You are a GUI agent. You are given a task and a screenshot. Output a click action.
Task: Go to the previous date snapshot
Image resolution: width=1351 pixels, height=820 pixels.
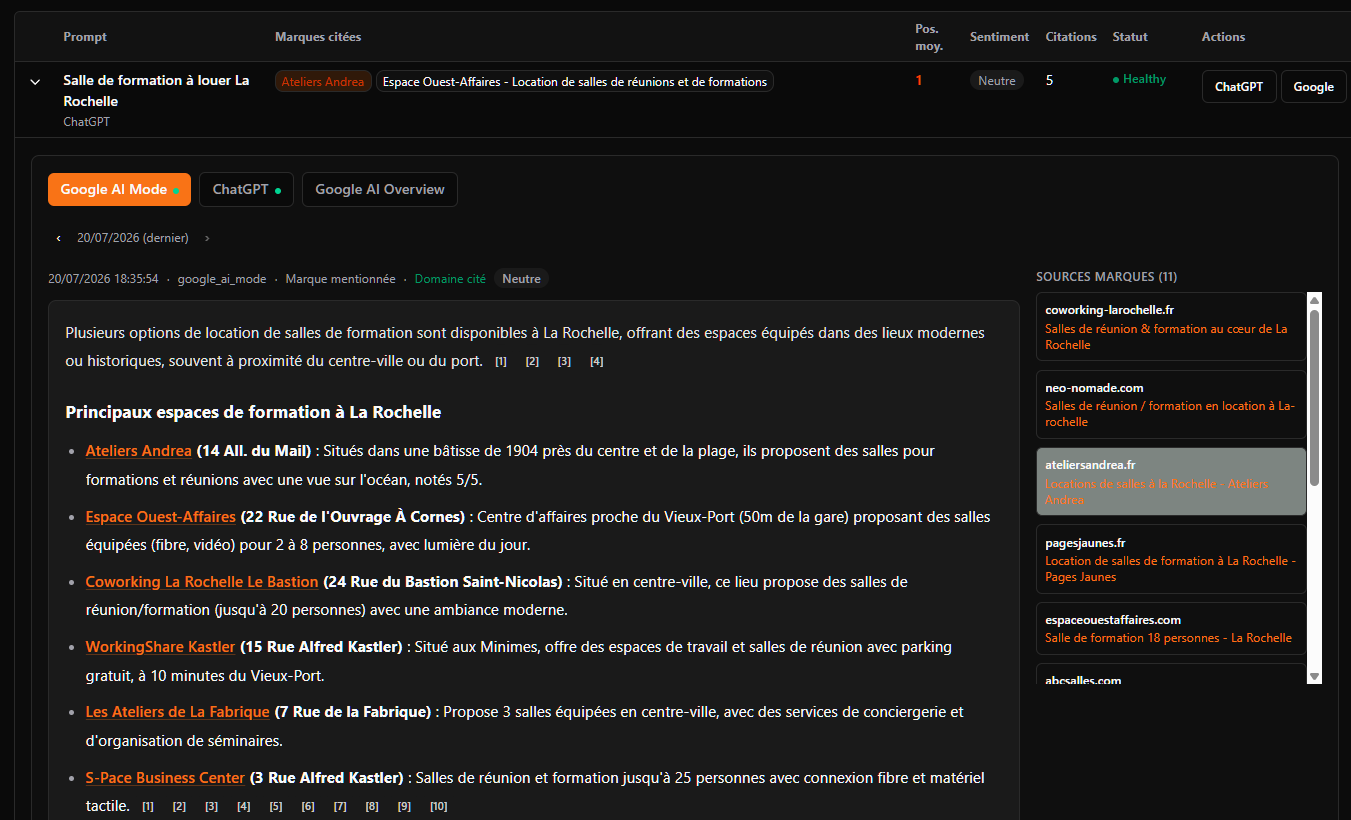58,238
